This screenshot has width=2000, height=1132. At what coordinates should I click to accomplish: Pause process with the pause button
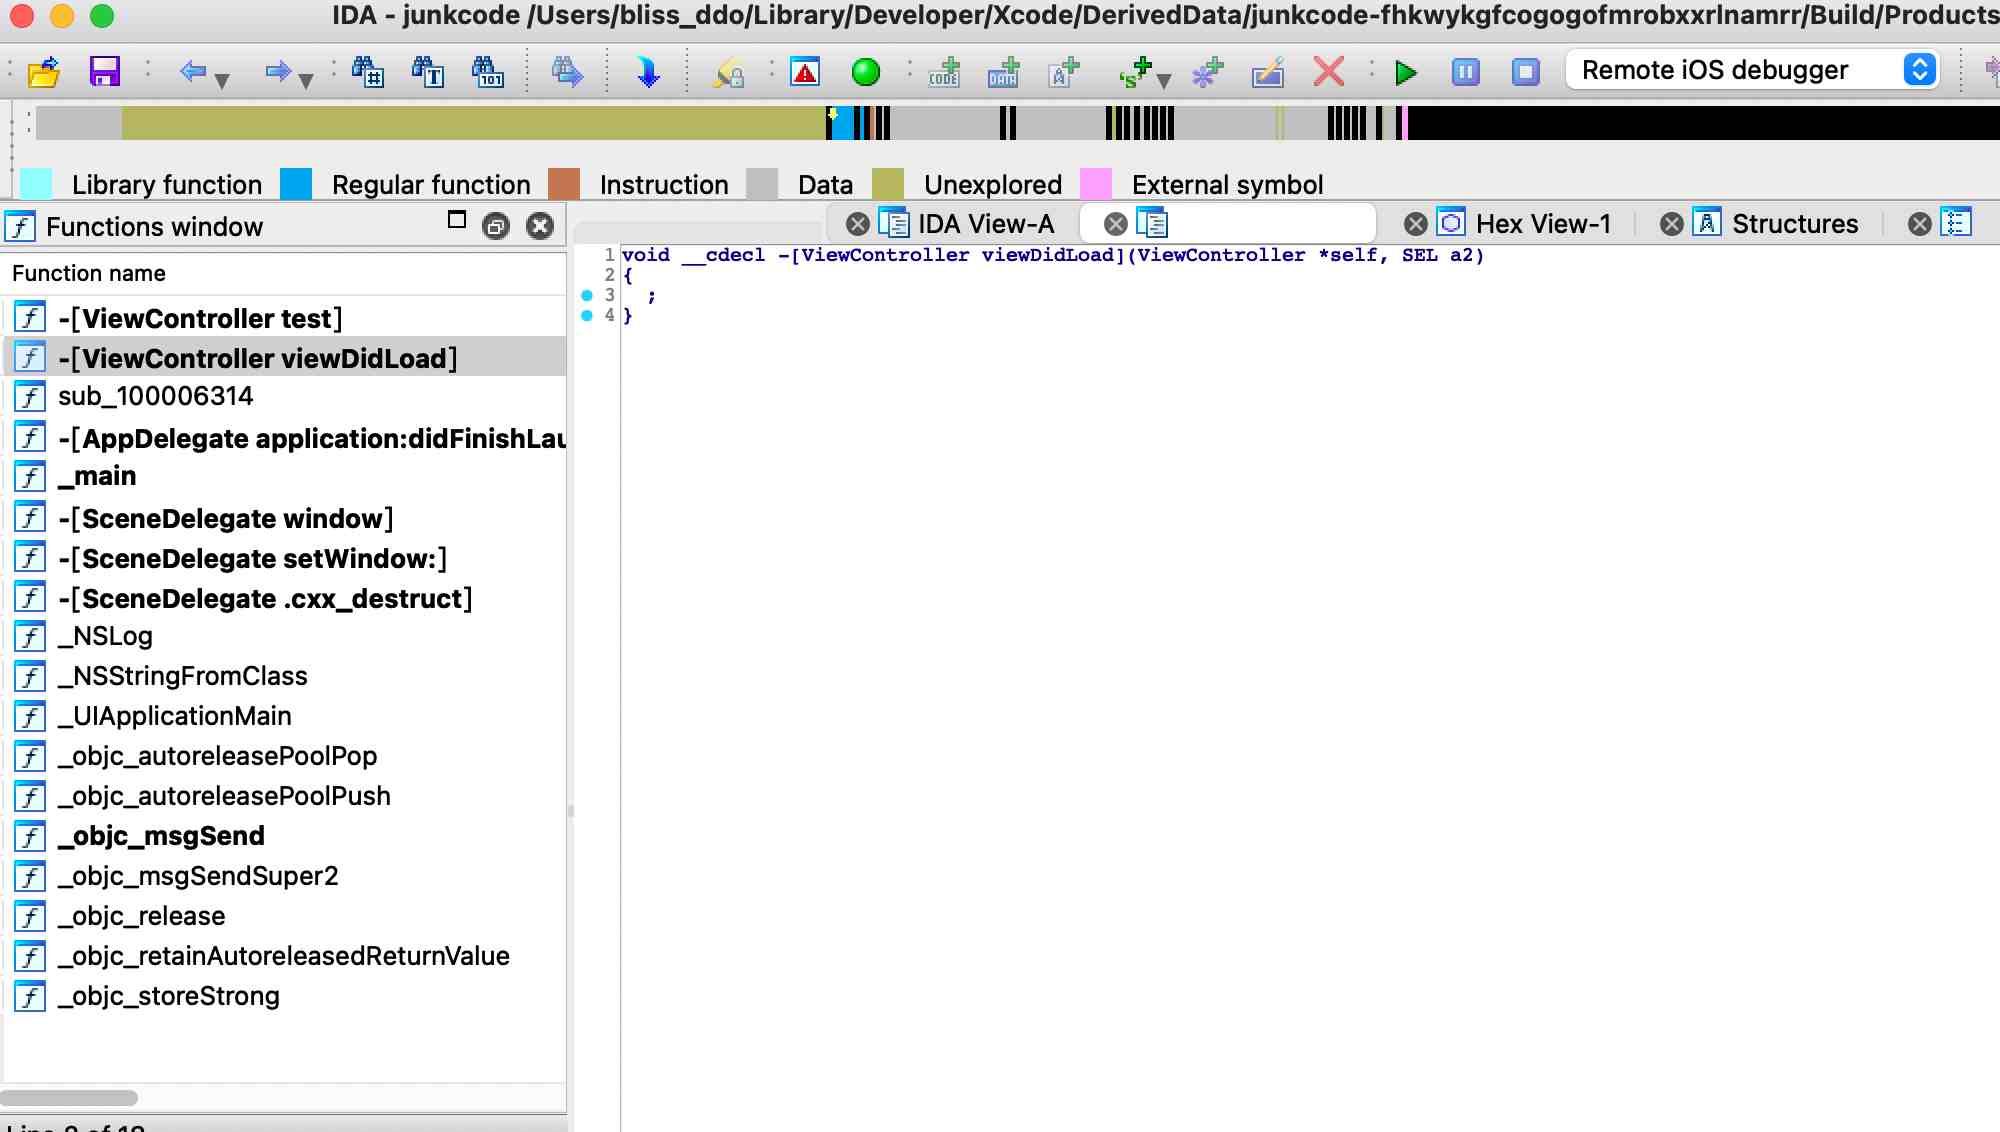pos(1465,72)
